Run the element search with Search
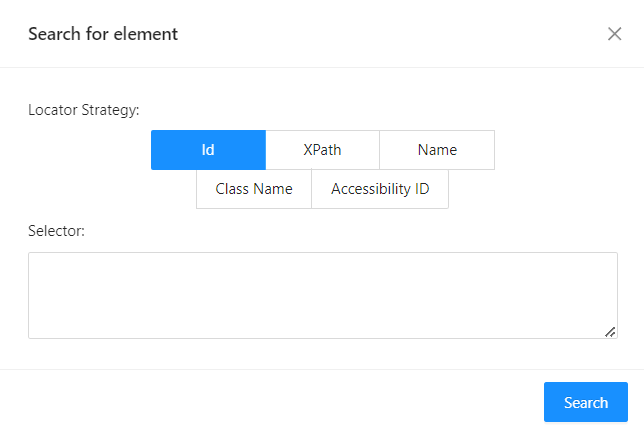 [585, 402]
